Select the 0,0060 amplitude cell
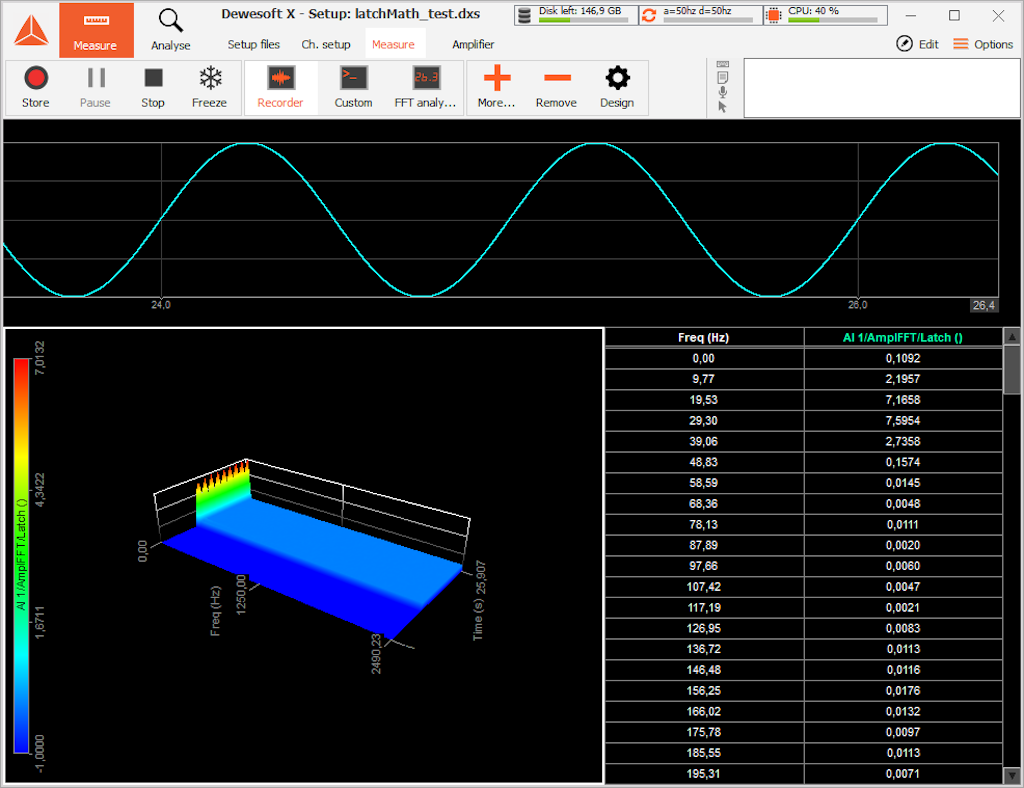The height and width of the screenshot is (788, 1024). click(903, 566)
